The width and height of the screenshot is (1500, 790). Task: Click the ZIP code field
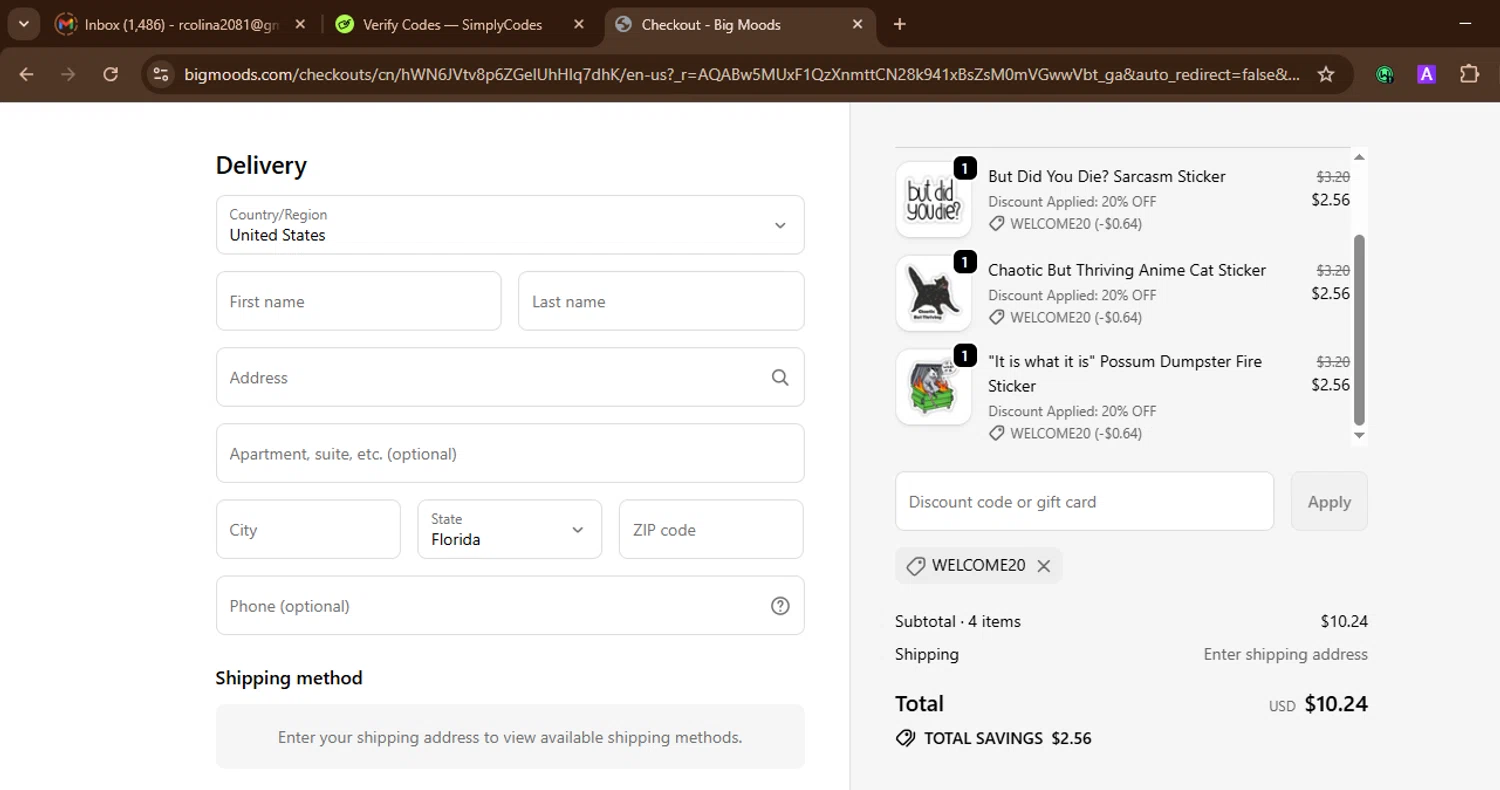click(711, 529)
